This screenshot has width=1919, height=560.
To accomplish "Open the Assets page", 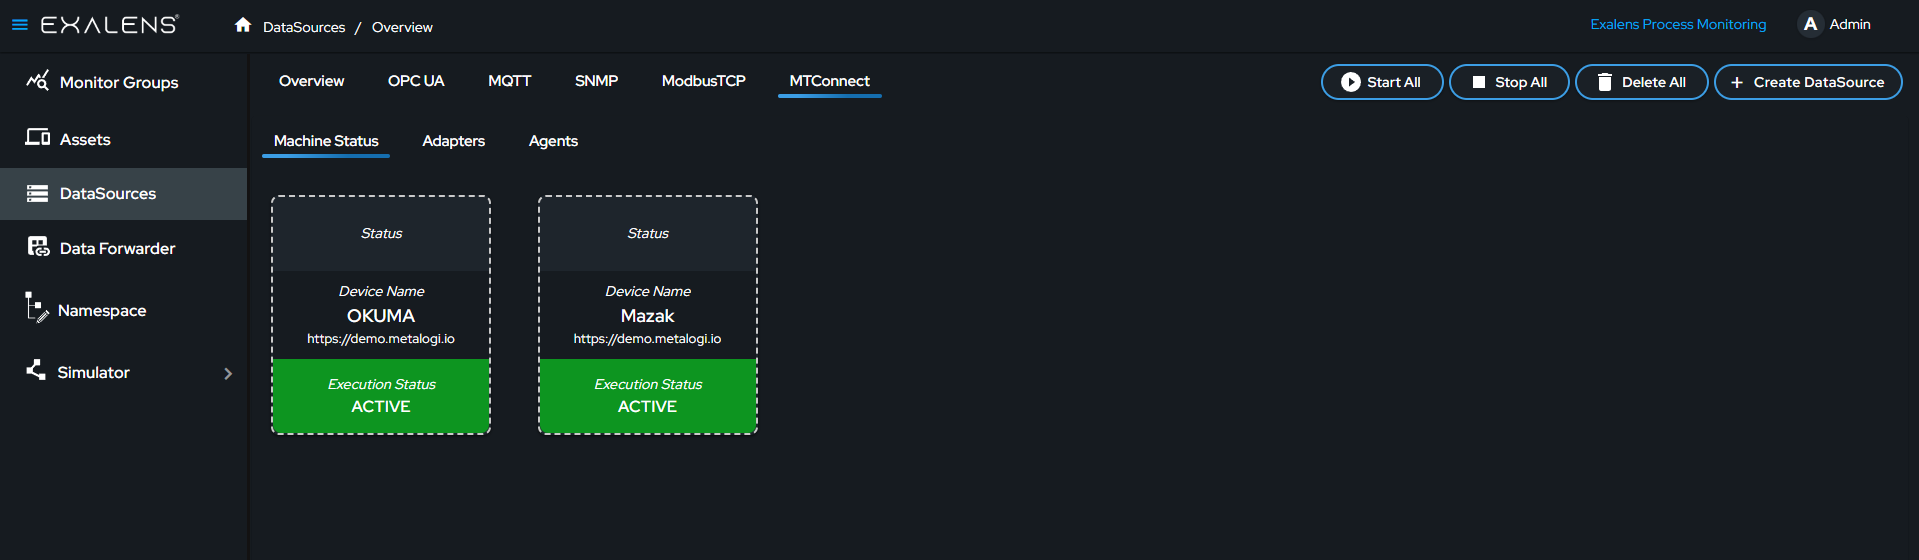I will [x=85, y=139].
